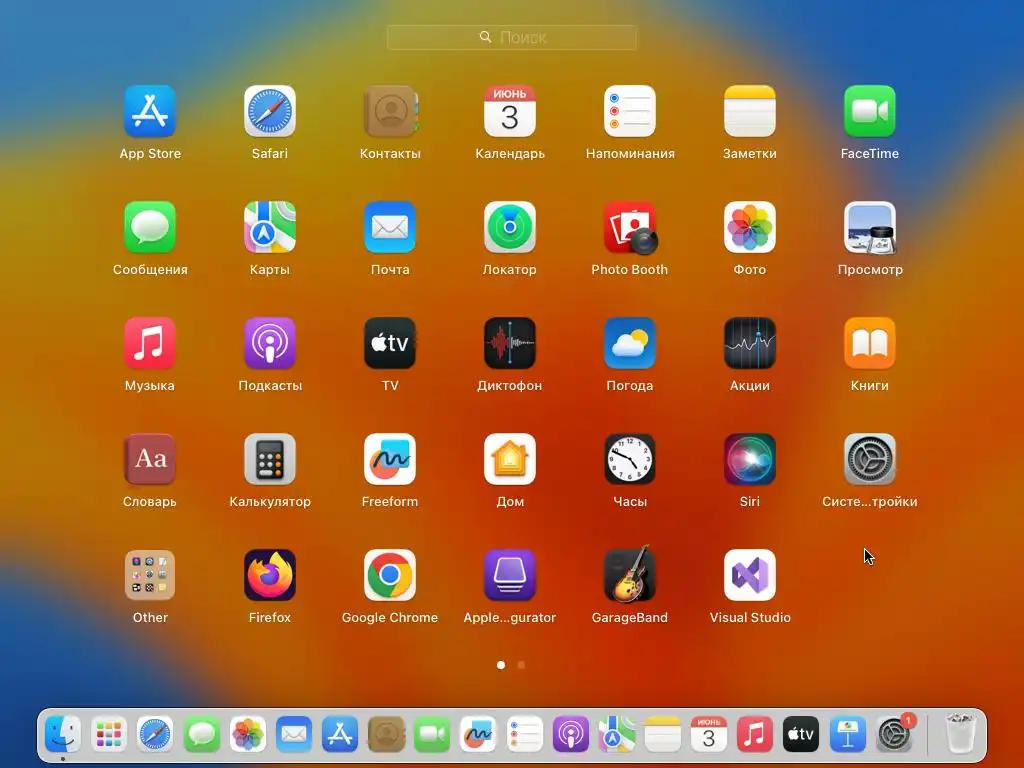Open Messages from the Dock

coord(201,734)
